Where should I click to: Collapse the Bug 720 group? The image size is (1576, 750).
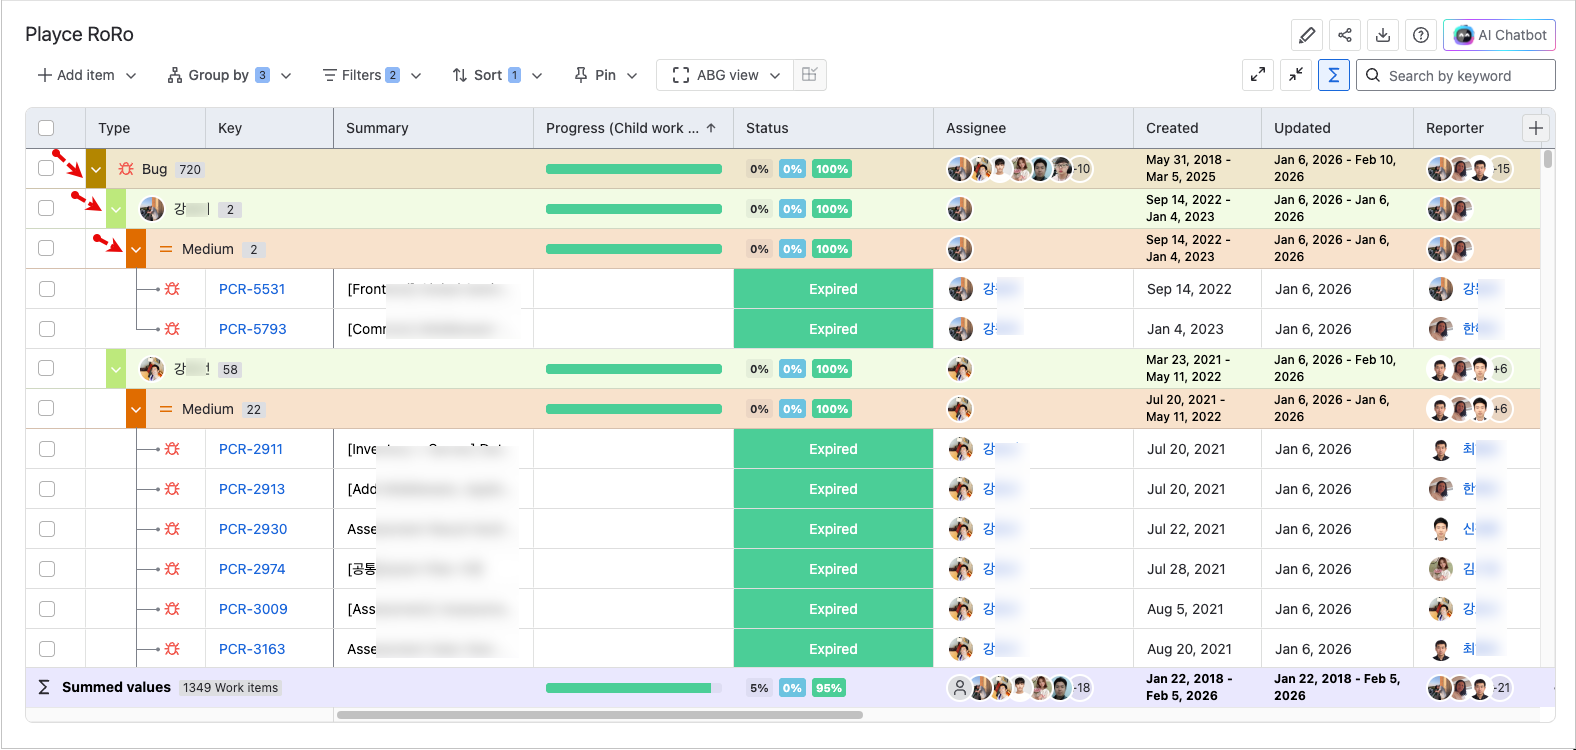(x=96, y=169)
